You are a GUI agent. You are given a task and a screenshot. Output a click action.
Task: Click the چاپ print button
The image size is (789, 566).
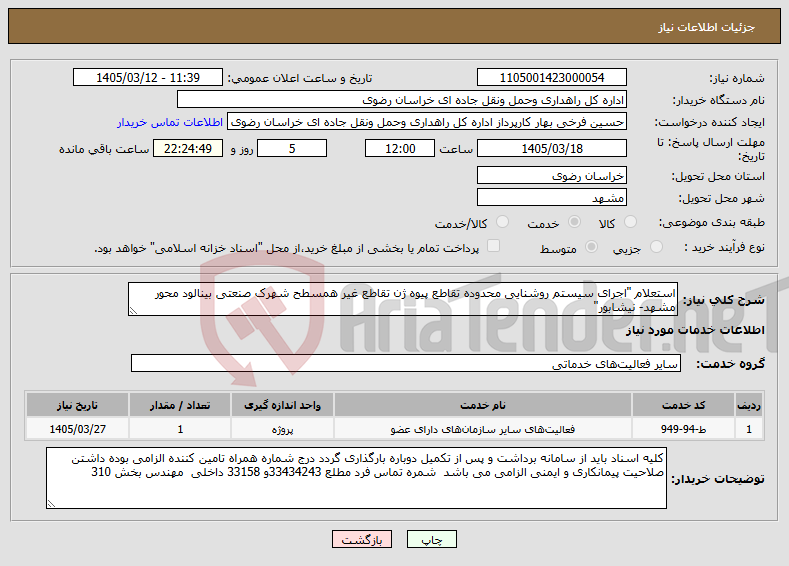(x=432, y=539)
